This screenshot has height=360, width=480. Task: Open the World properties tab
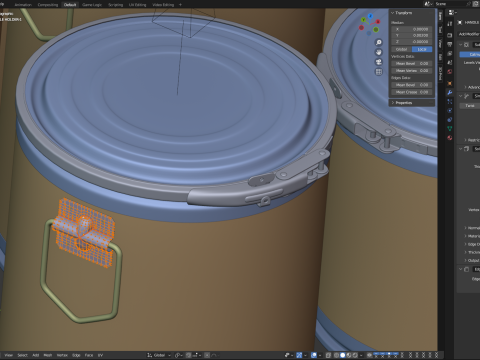pyautogui.click(x=450, y=71)
